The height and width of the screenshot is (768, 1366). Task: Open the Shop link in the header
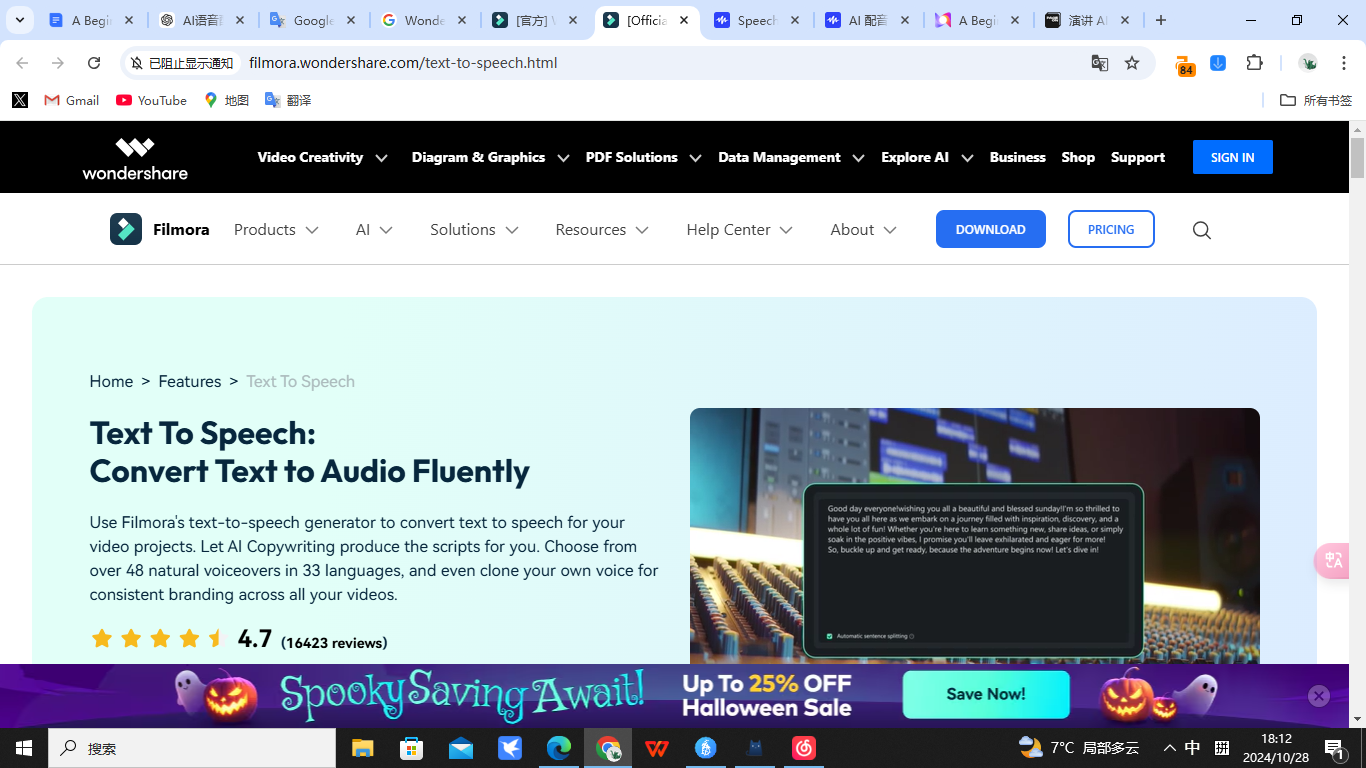1078,157
